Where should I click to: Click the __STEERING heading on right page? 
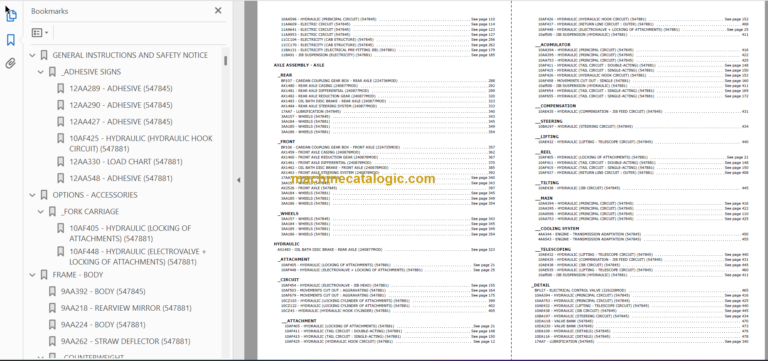click(549, 121)
